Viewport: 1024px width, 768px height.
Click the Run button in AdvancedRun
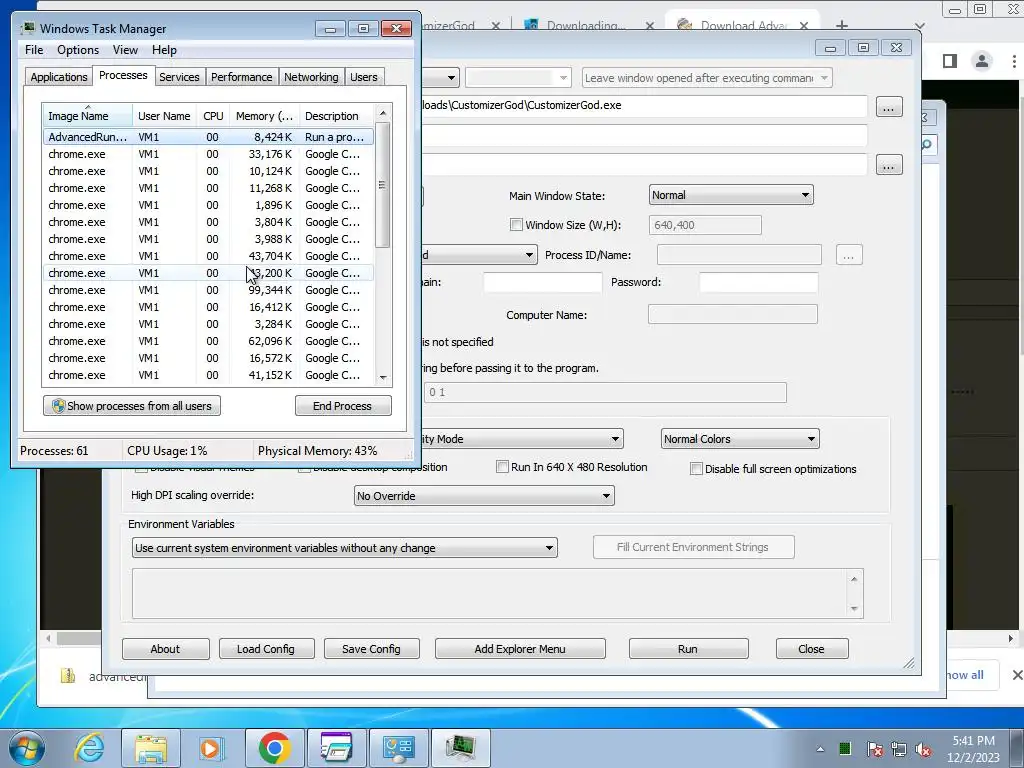(x=688, y=648)
